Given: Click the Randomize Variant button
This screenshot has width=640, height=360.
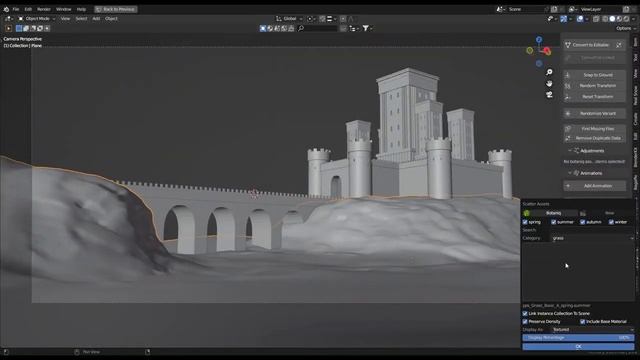Looking at the screenshot, I should point(595,113).
